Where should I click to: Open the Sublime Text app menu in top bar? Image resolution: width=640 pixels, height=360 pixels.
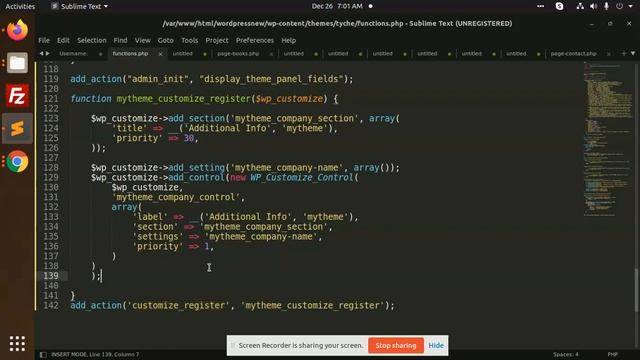80,6
